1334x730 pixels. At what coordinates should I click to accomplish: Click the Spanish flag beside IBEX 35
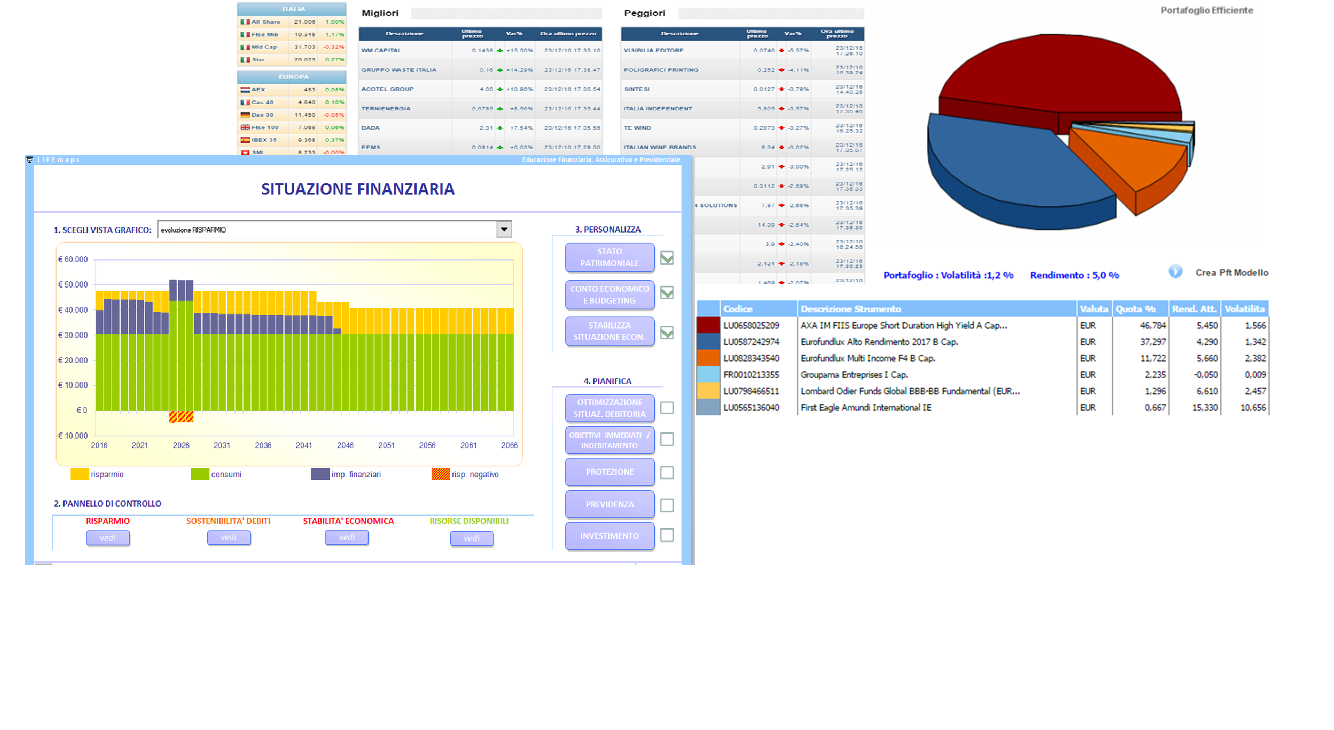point(245,140)
